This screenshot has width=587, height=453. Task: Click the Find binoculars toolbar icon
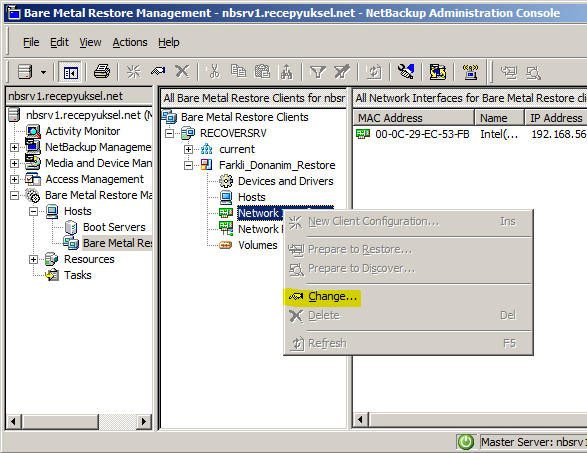point(286,72)
